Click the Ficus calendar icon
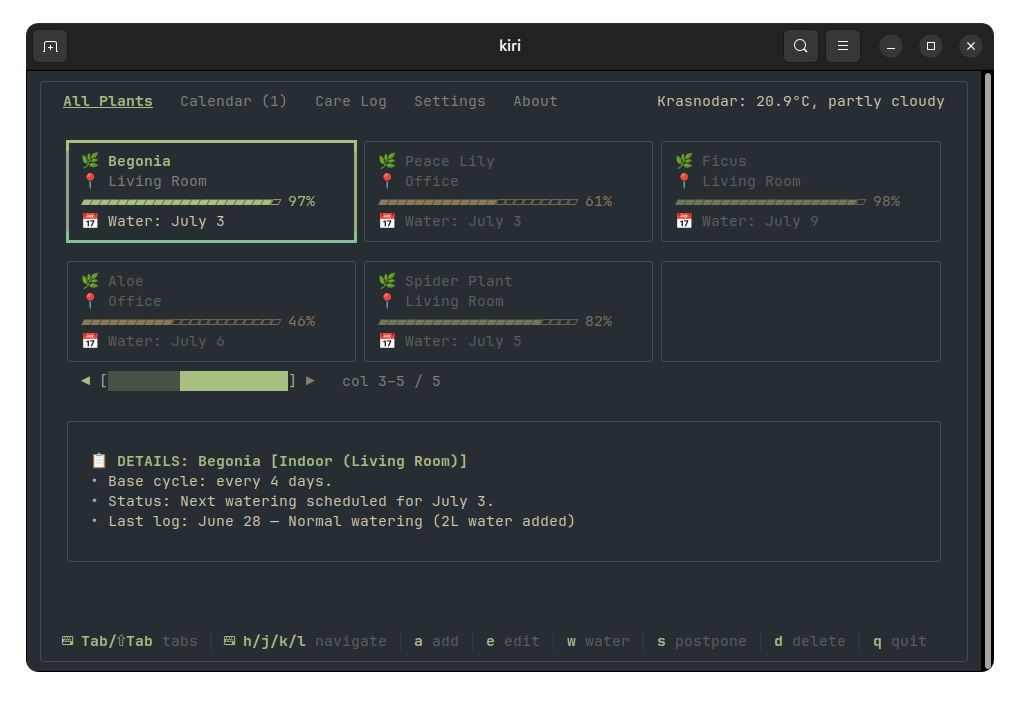Screen dimensions: 1020x701 684,221
